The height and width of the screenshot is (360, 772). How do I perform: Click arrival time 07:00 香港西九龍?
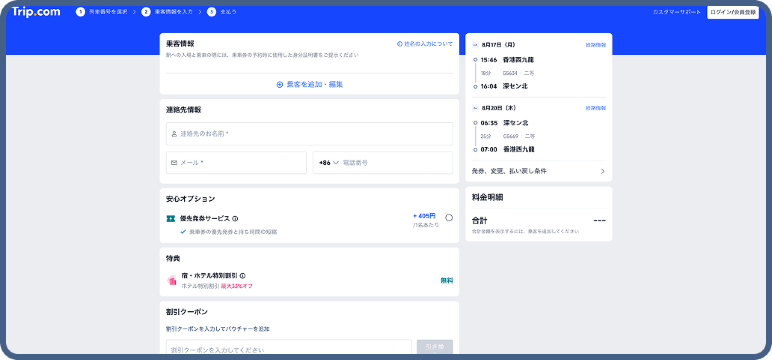tap(507, 149)
